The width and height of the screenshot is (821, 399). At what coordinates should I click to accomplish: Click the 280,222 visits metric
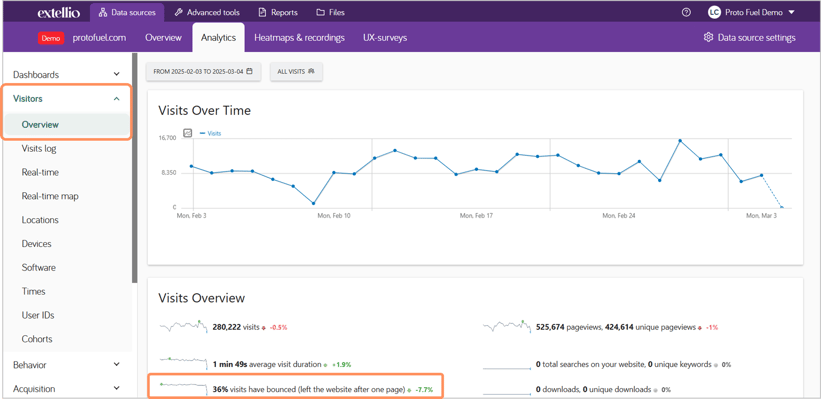coord(236,327)
